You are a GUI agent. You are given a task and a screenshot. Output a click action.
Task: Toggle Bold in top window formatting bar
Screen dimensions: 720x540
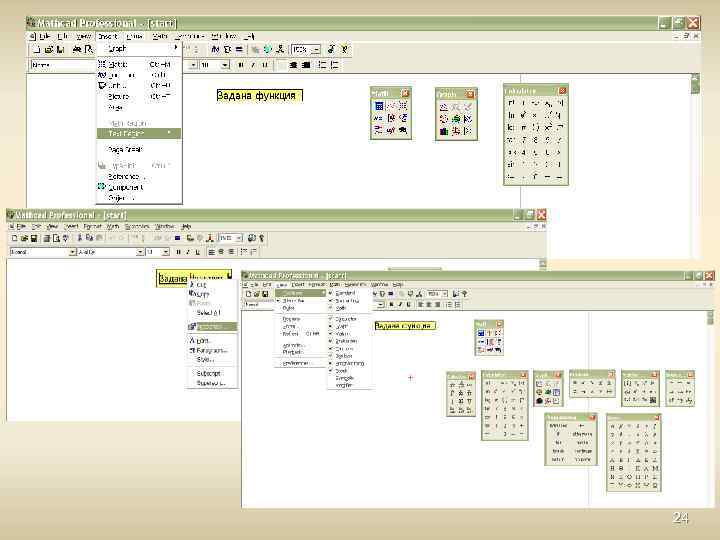tap(240, 65)
